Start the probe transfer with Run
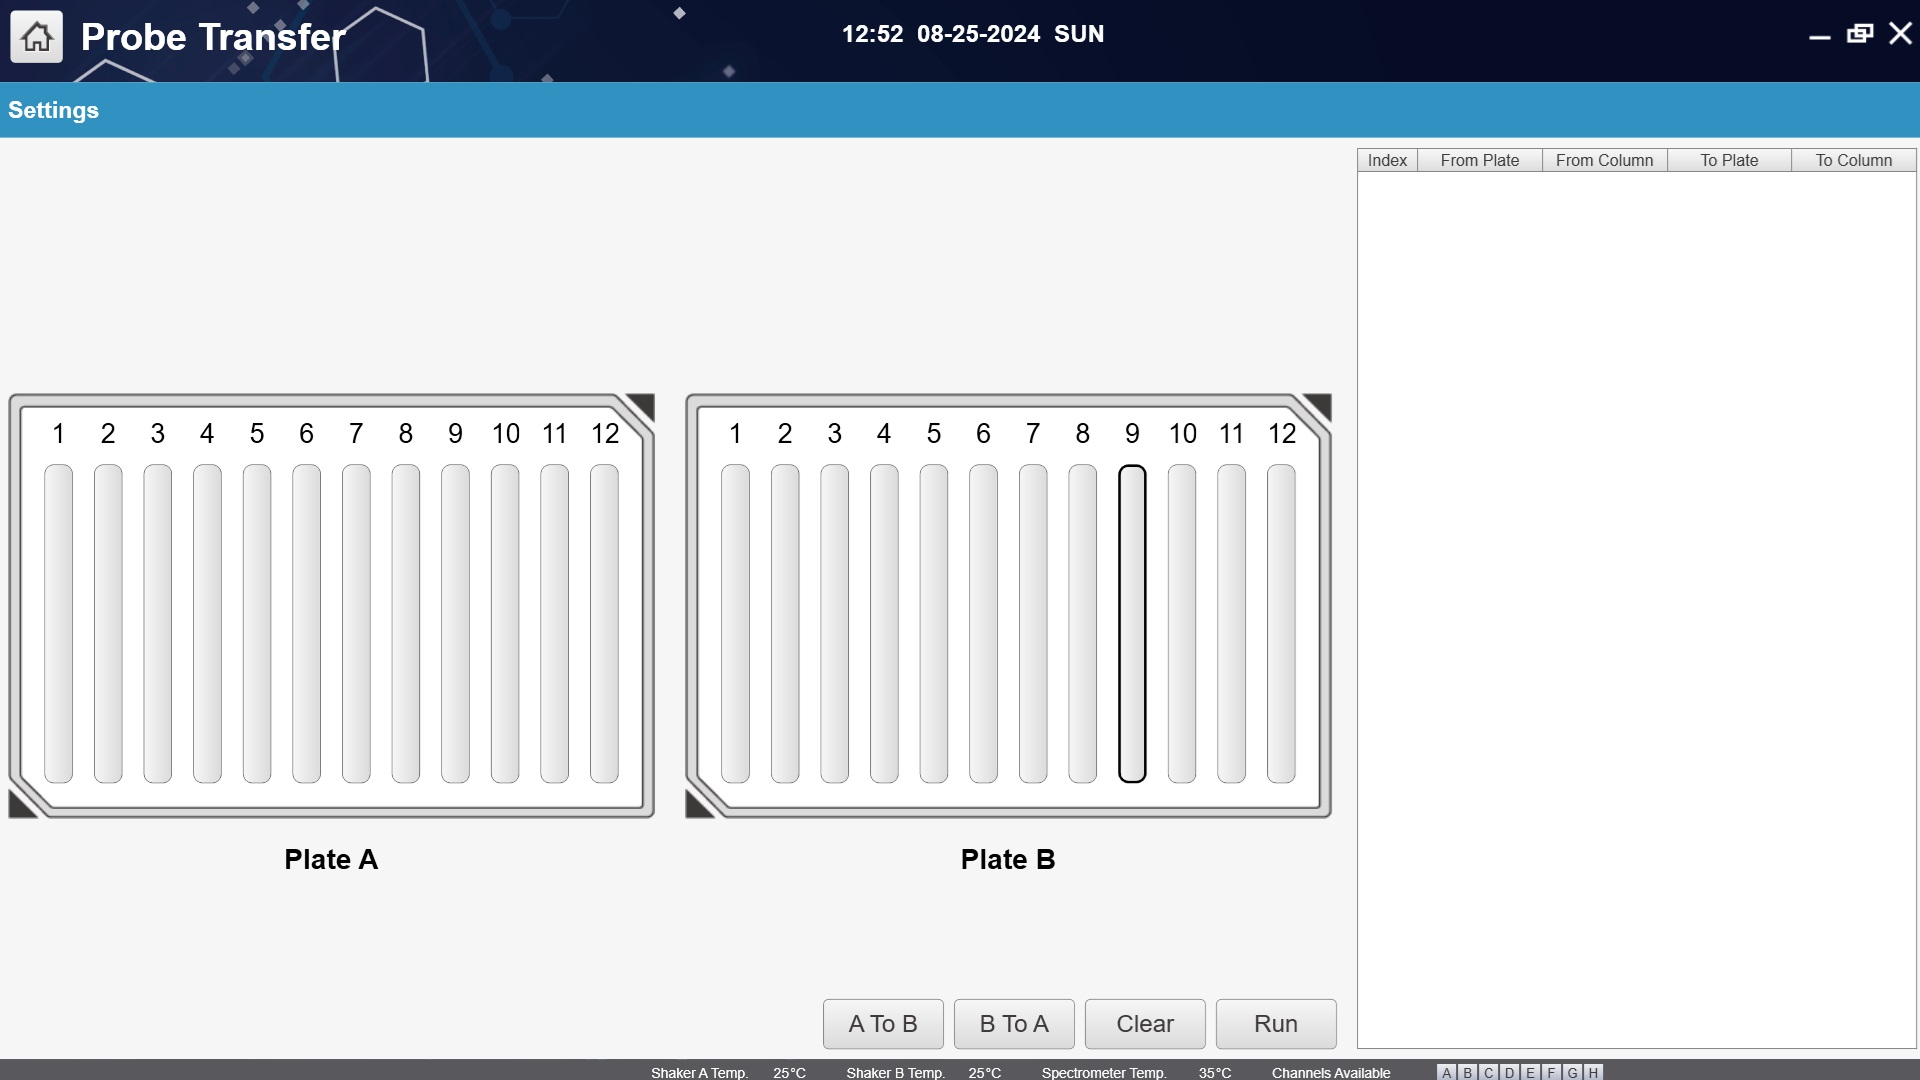 coord(1276,1024)
